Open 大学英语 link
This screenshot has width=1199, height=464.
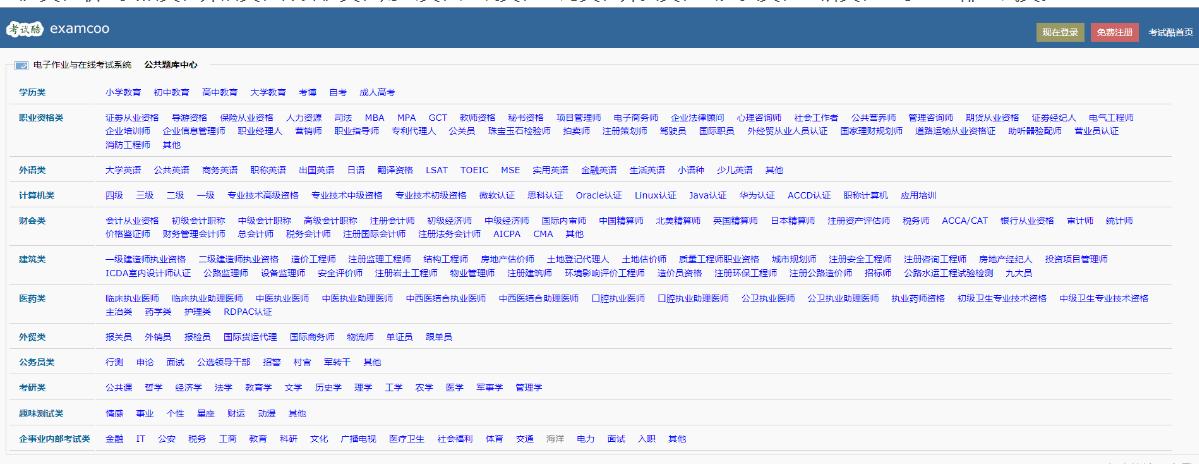123,170
